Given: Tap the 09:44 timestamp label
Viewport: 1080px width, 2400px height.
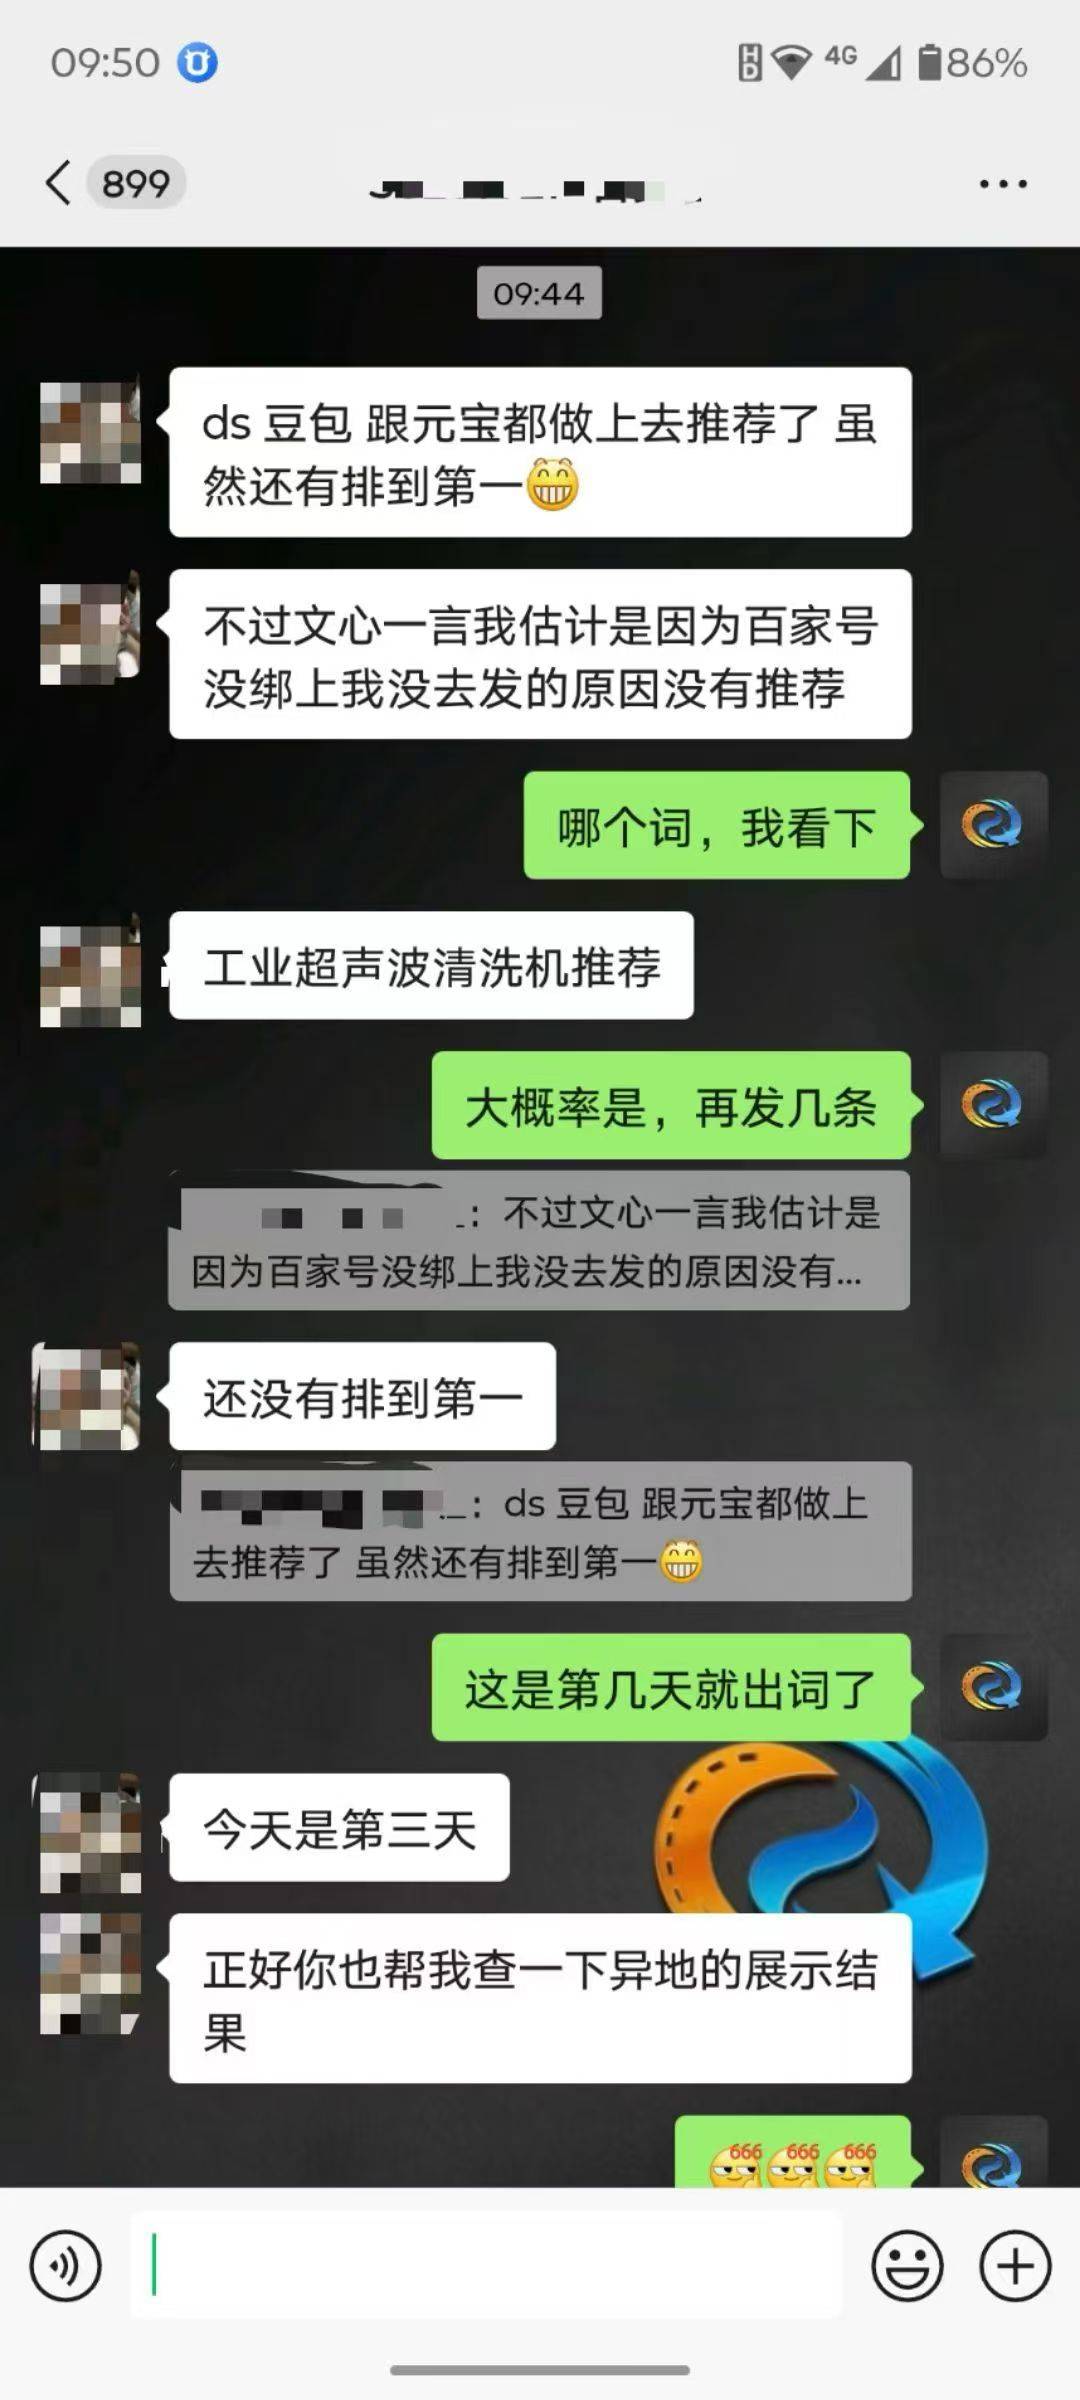Looking at the screenshot, I should (x=539, y=293).
